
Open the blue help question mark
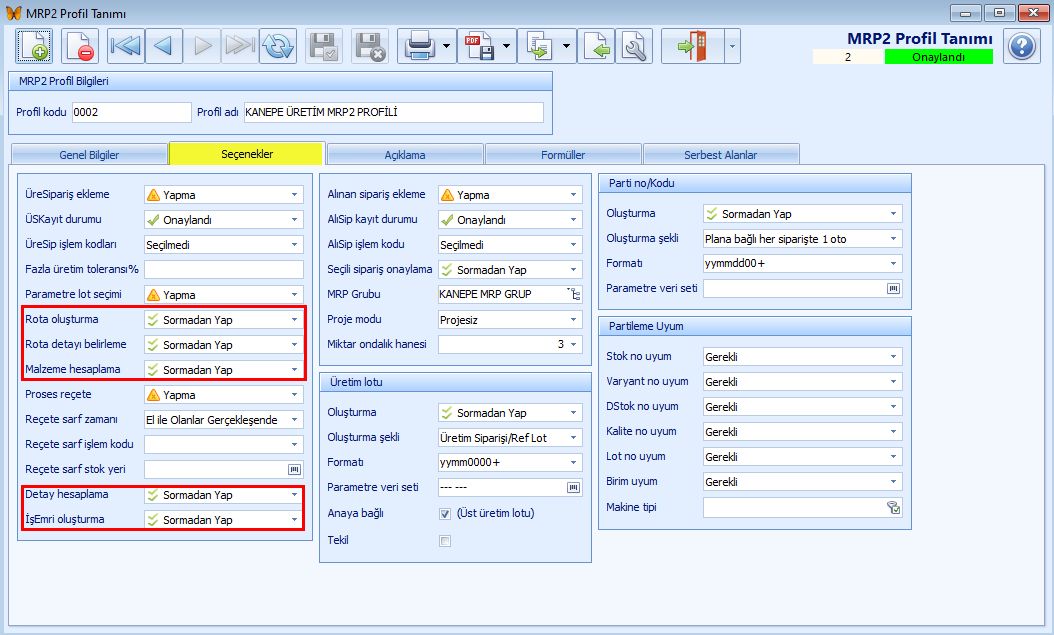1022,46
